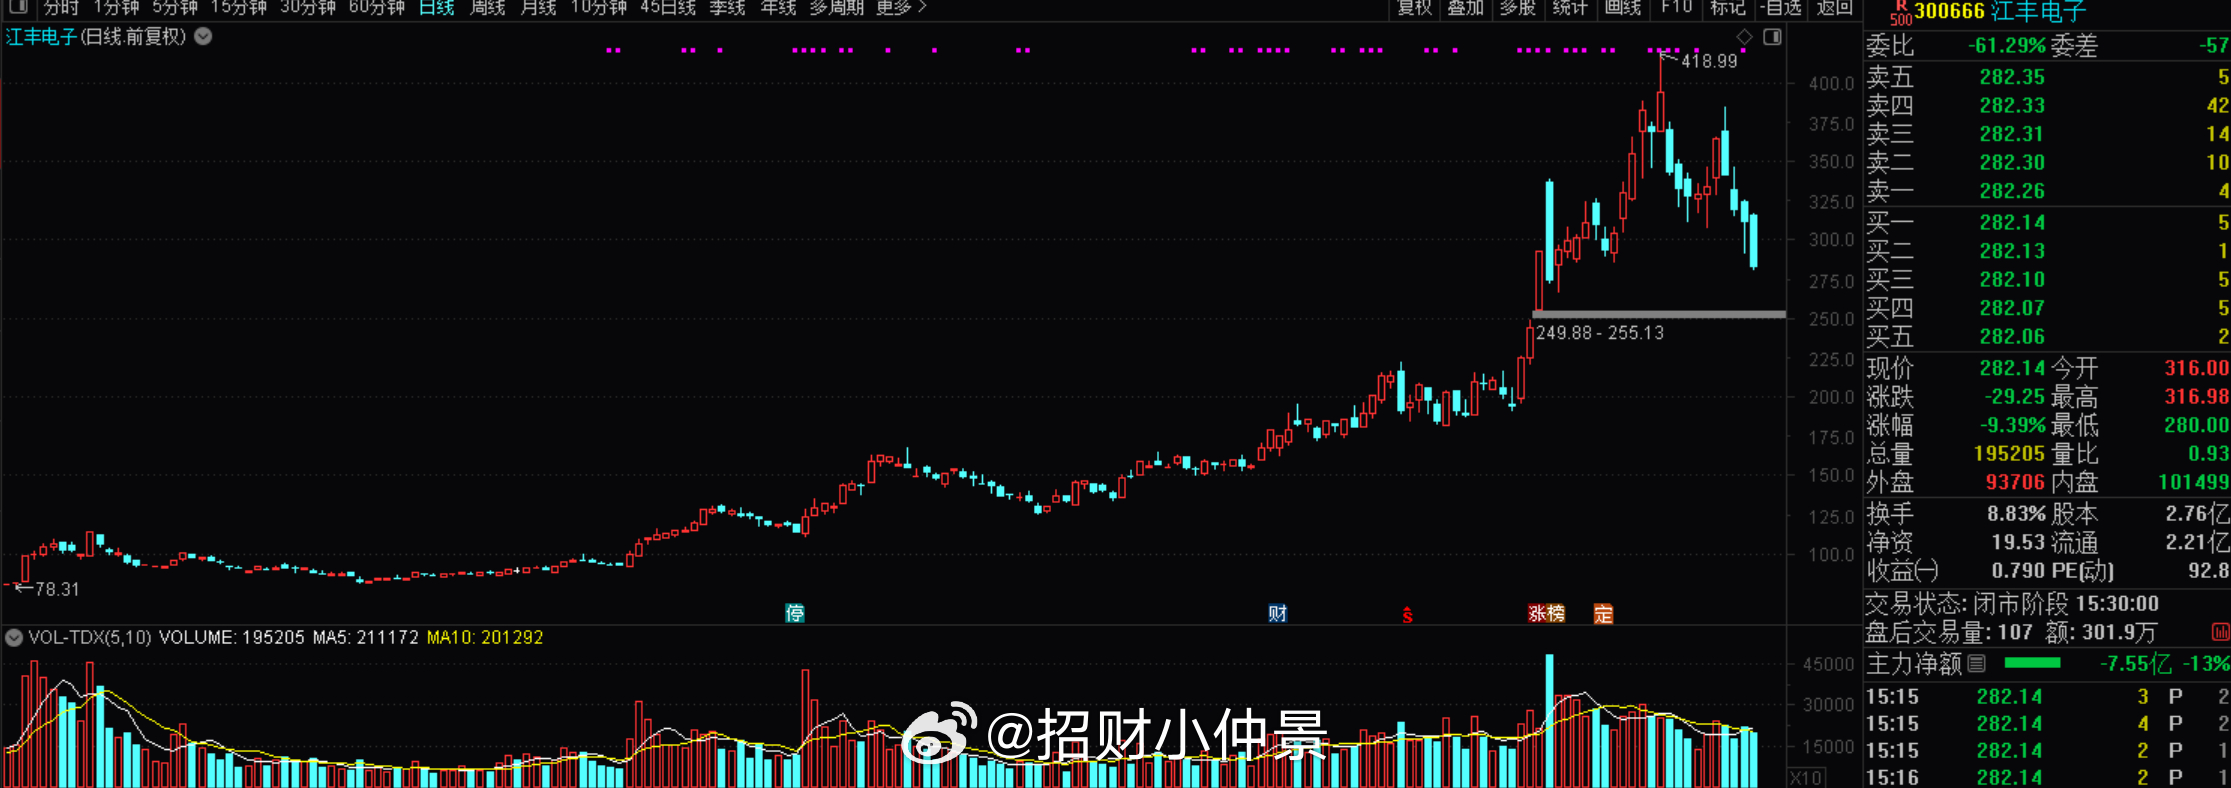Click the red S marker on timeline
Image resolution: width=2231 pixels, height=788 pixels.
coord(1407,615)
